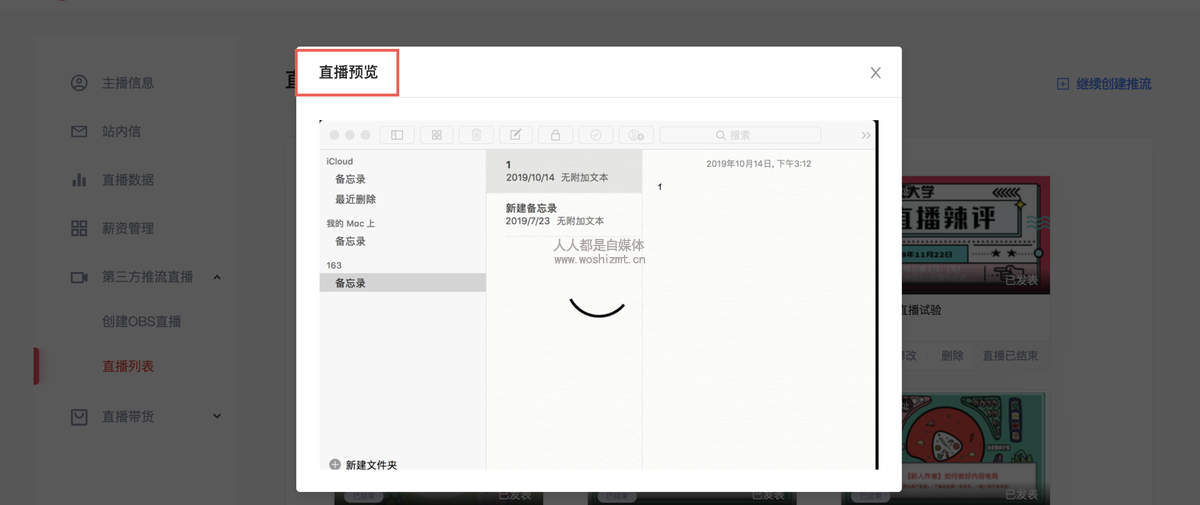
Task: Click the lock icon in preview toolbar
Action: pyautogui.click(x=555, y=135)
